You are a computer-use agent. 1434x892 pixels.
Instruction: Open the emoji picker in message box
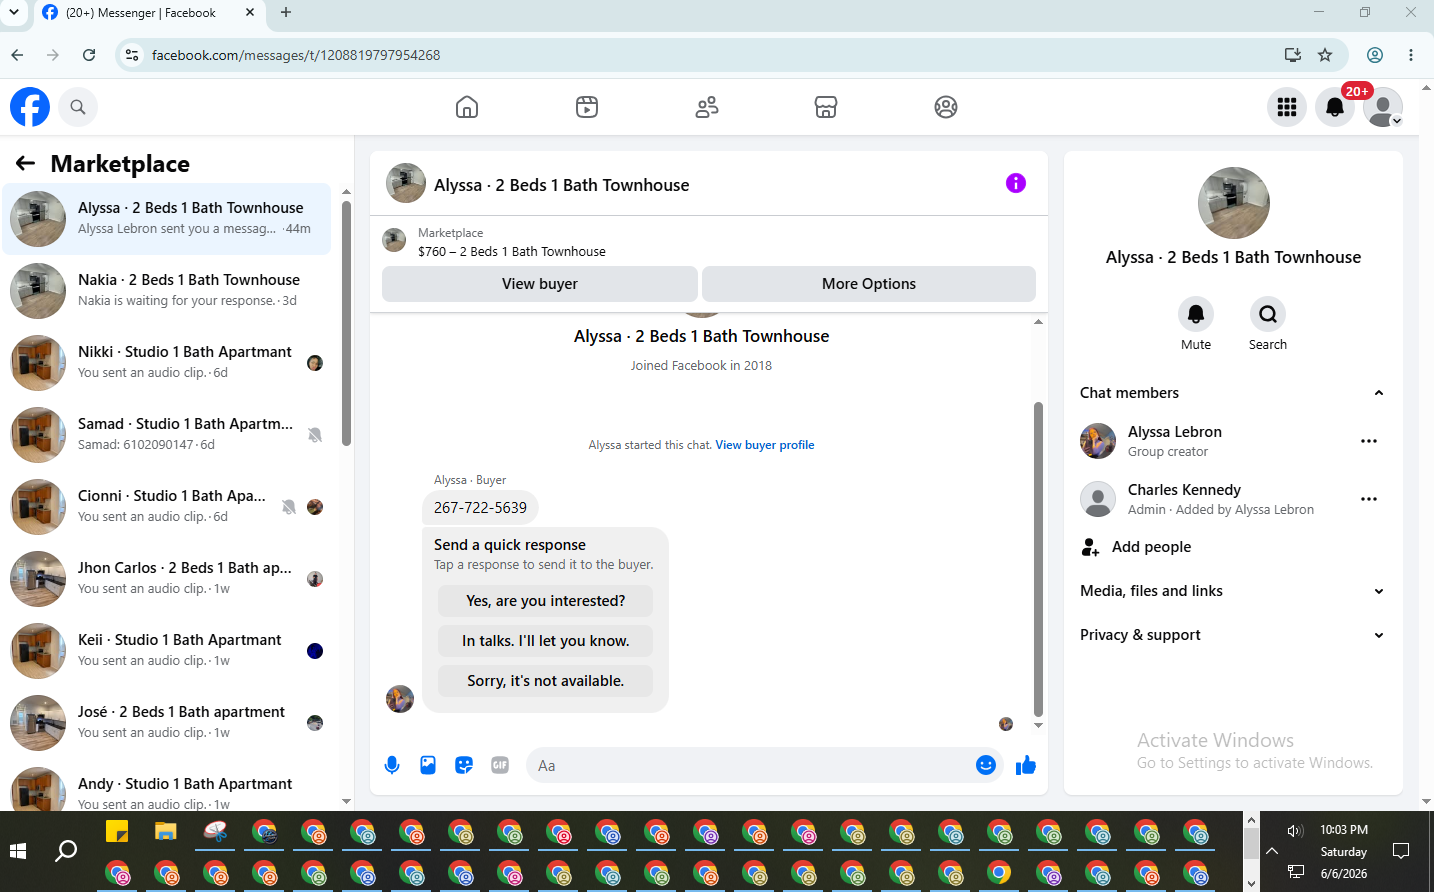[x=986, y=765]
